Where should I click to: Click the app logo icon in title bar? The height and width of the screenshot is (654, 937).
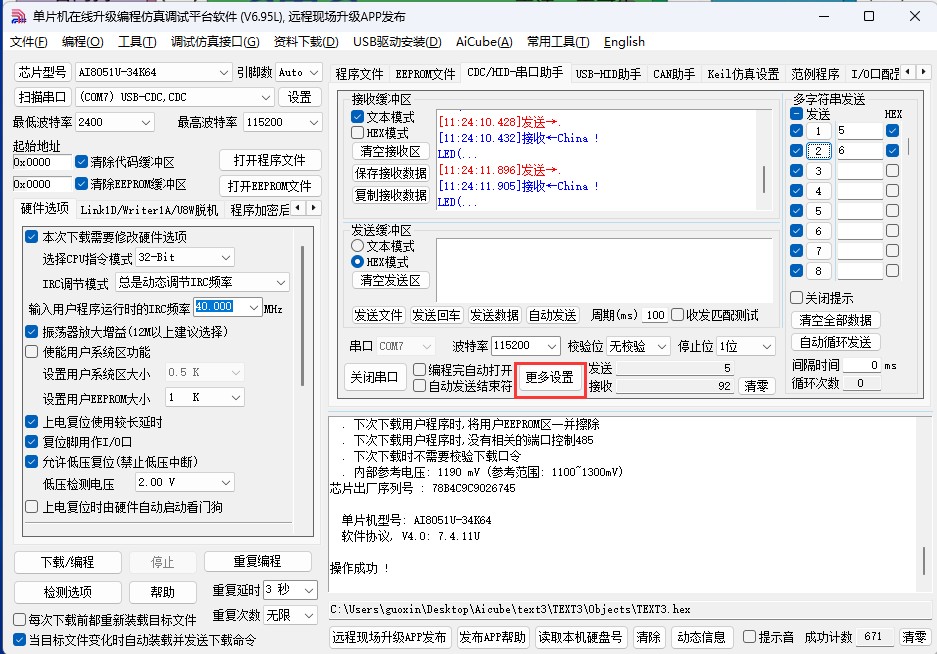18,16
